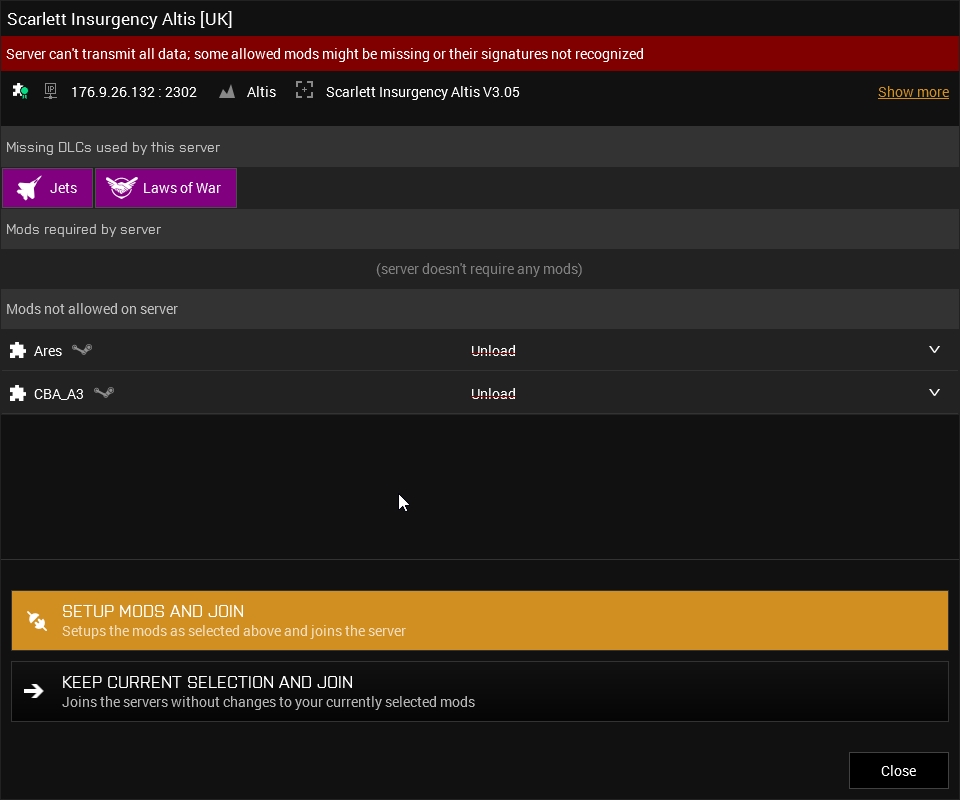Expand the CBA_A3 mod action dropdown
This screenshot has width=960, height=800.
(934, 392)
